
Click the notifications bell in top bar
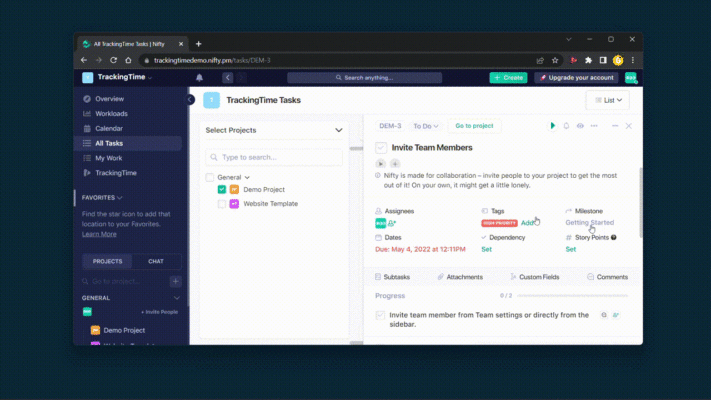click(x=200, y=78)
